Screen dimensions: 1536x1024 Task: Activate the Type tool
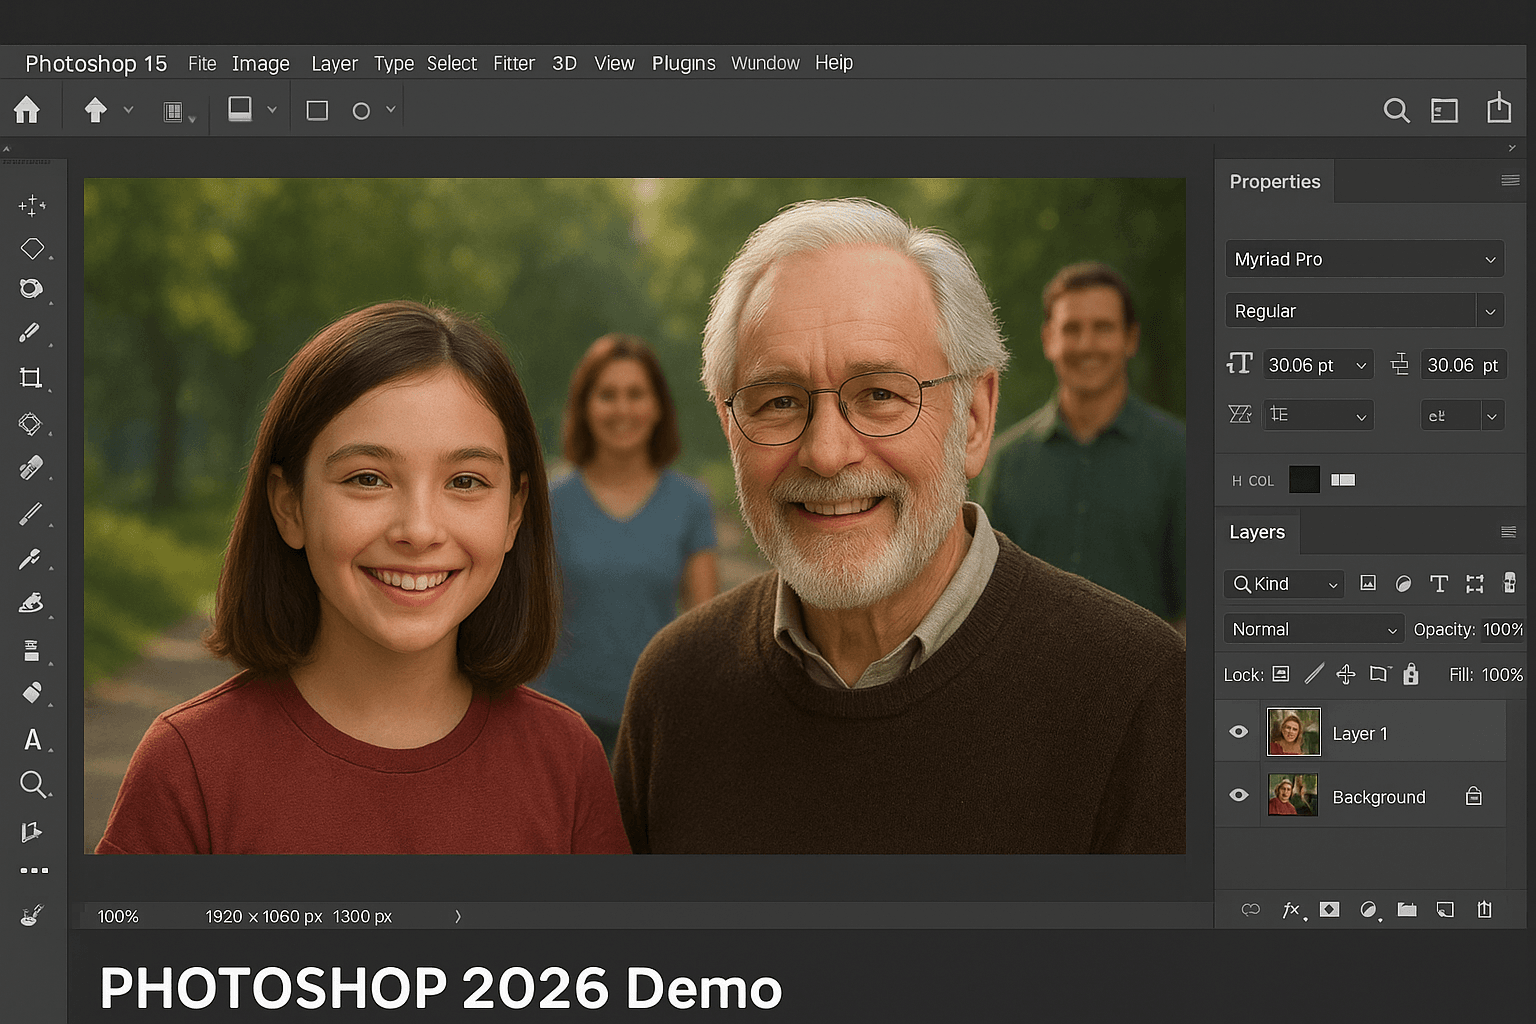[x=34, y=740]
